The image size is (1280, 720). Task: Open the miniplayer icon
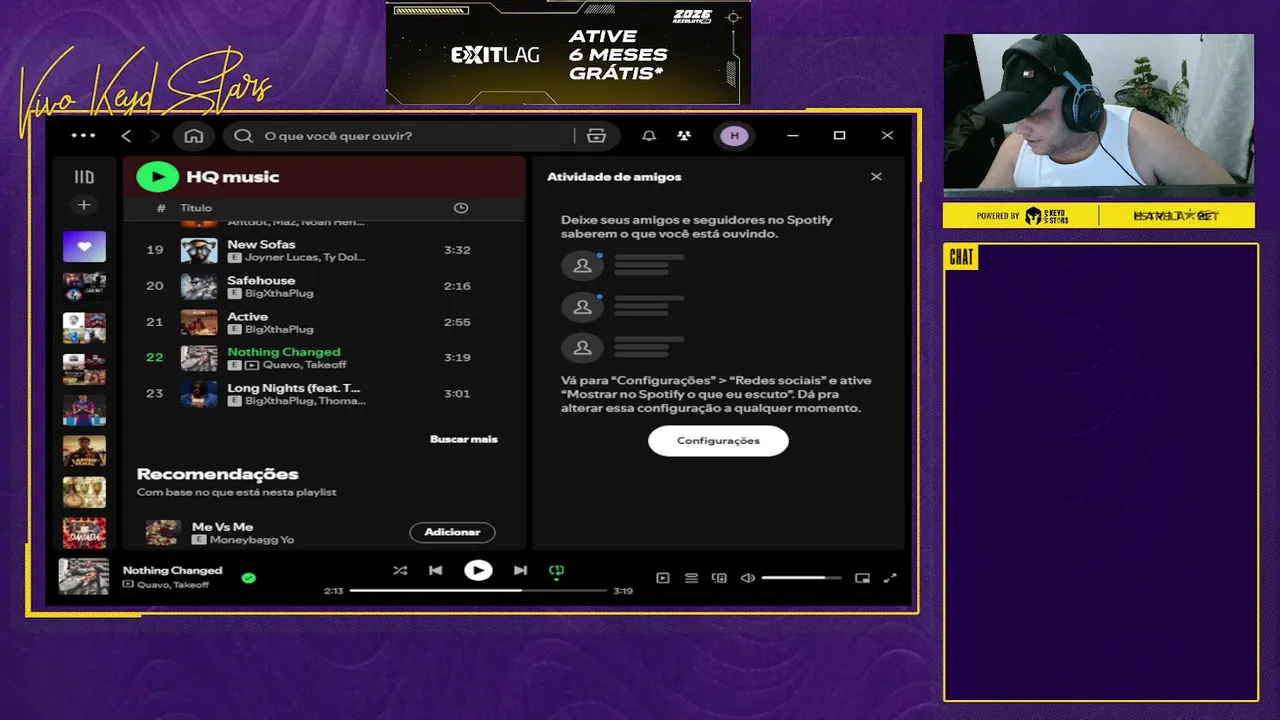(x=863, y=578)
